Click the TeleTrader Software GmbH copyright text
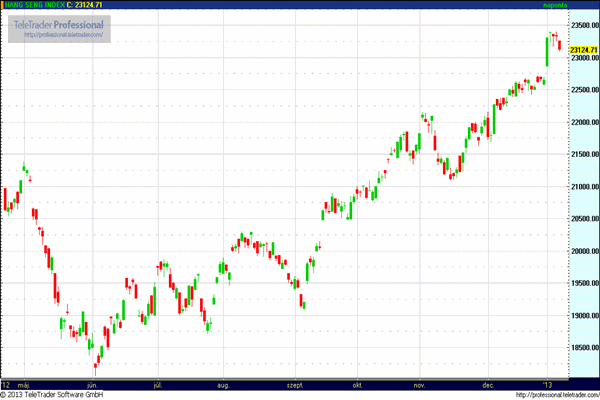600x400 pixels. (52, 394)
